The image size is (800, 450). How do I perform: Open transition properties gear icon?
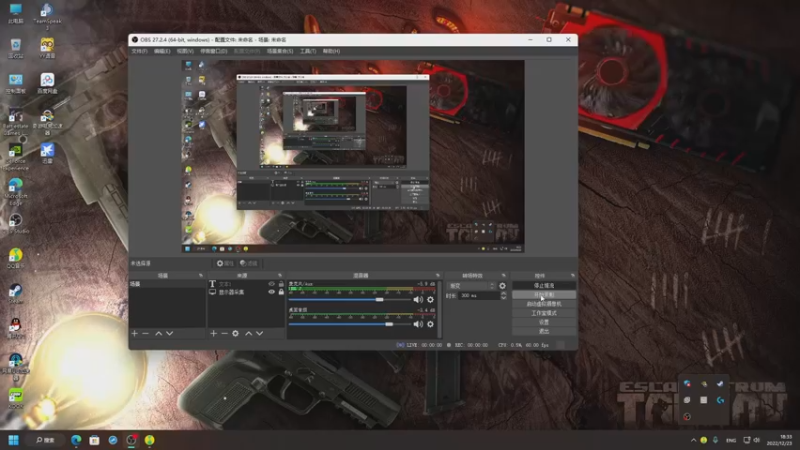503,286
